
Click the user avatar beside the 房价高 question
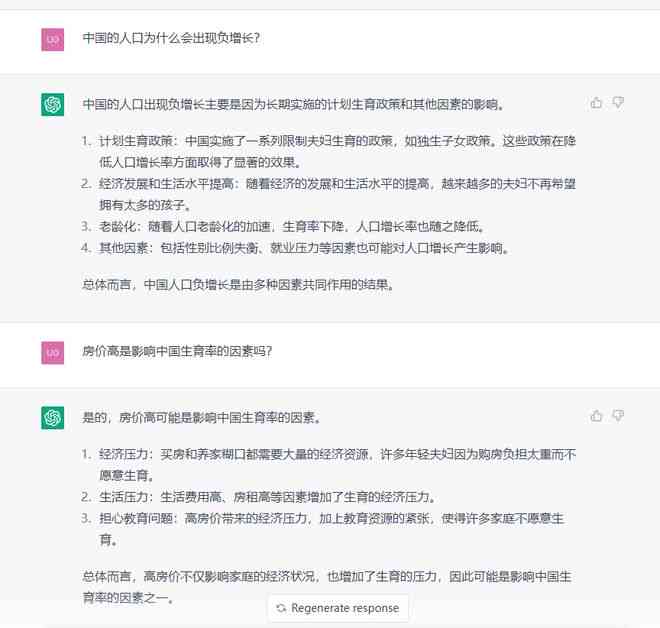coord(53,353)
